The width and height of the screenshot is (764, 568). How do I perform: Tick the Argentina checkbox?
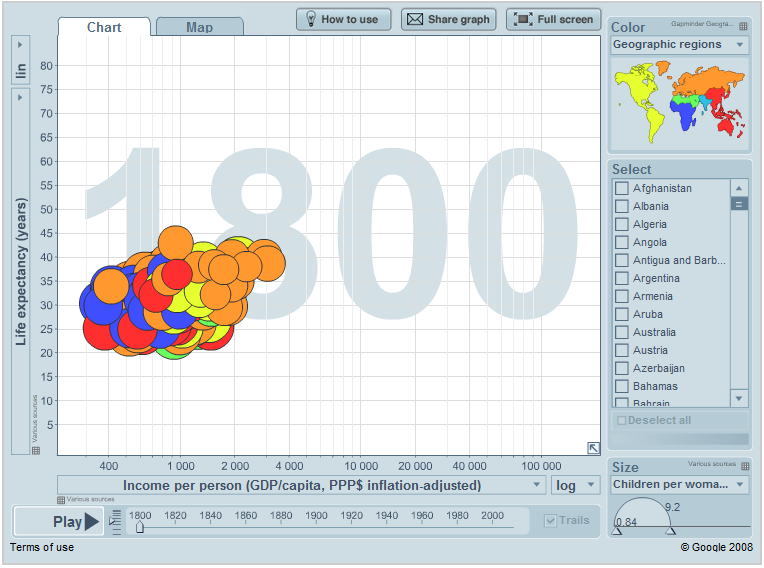pos(622,278)
